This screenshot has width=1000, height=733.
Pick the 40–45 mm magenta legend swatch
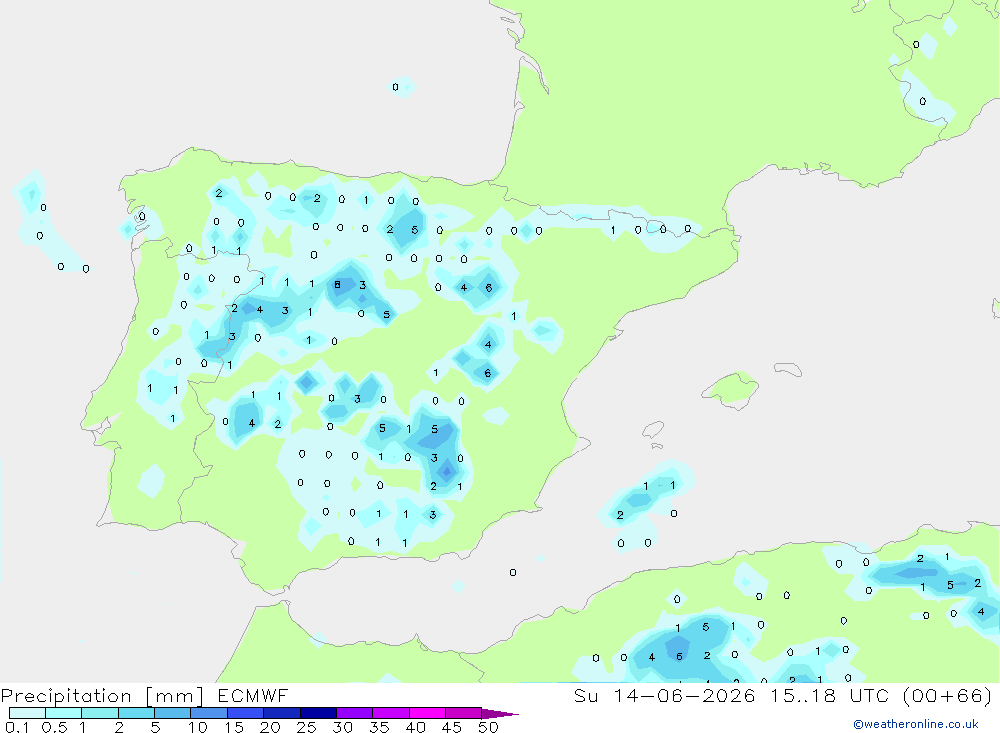click(x=427, y=713)
